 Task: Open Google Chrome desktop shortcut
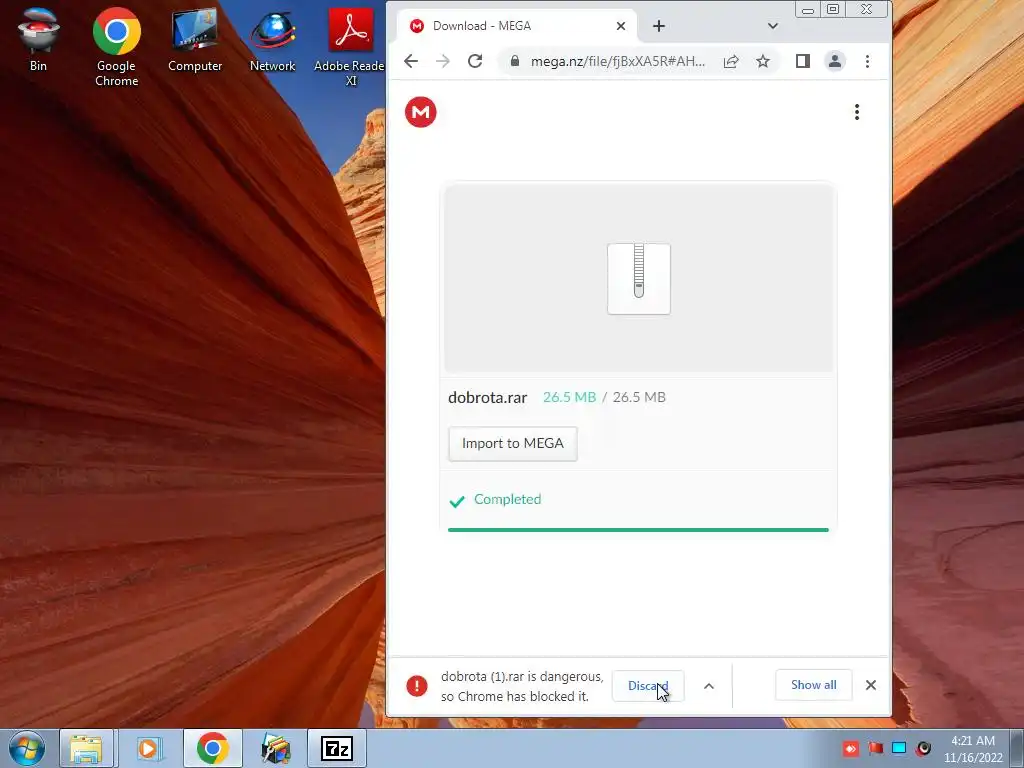pos(116,47)
